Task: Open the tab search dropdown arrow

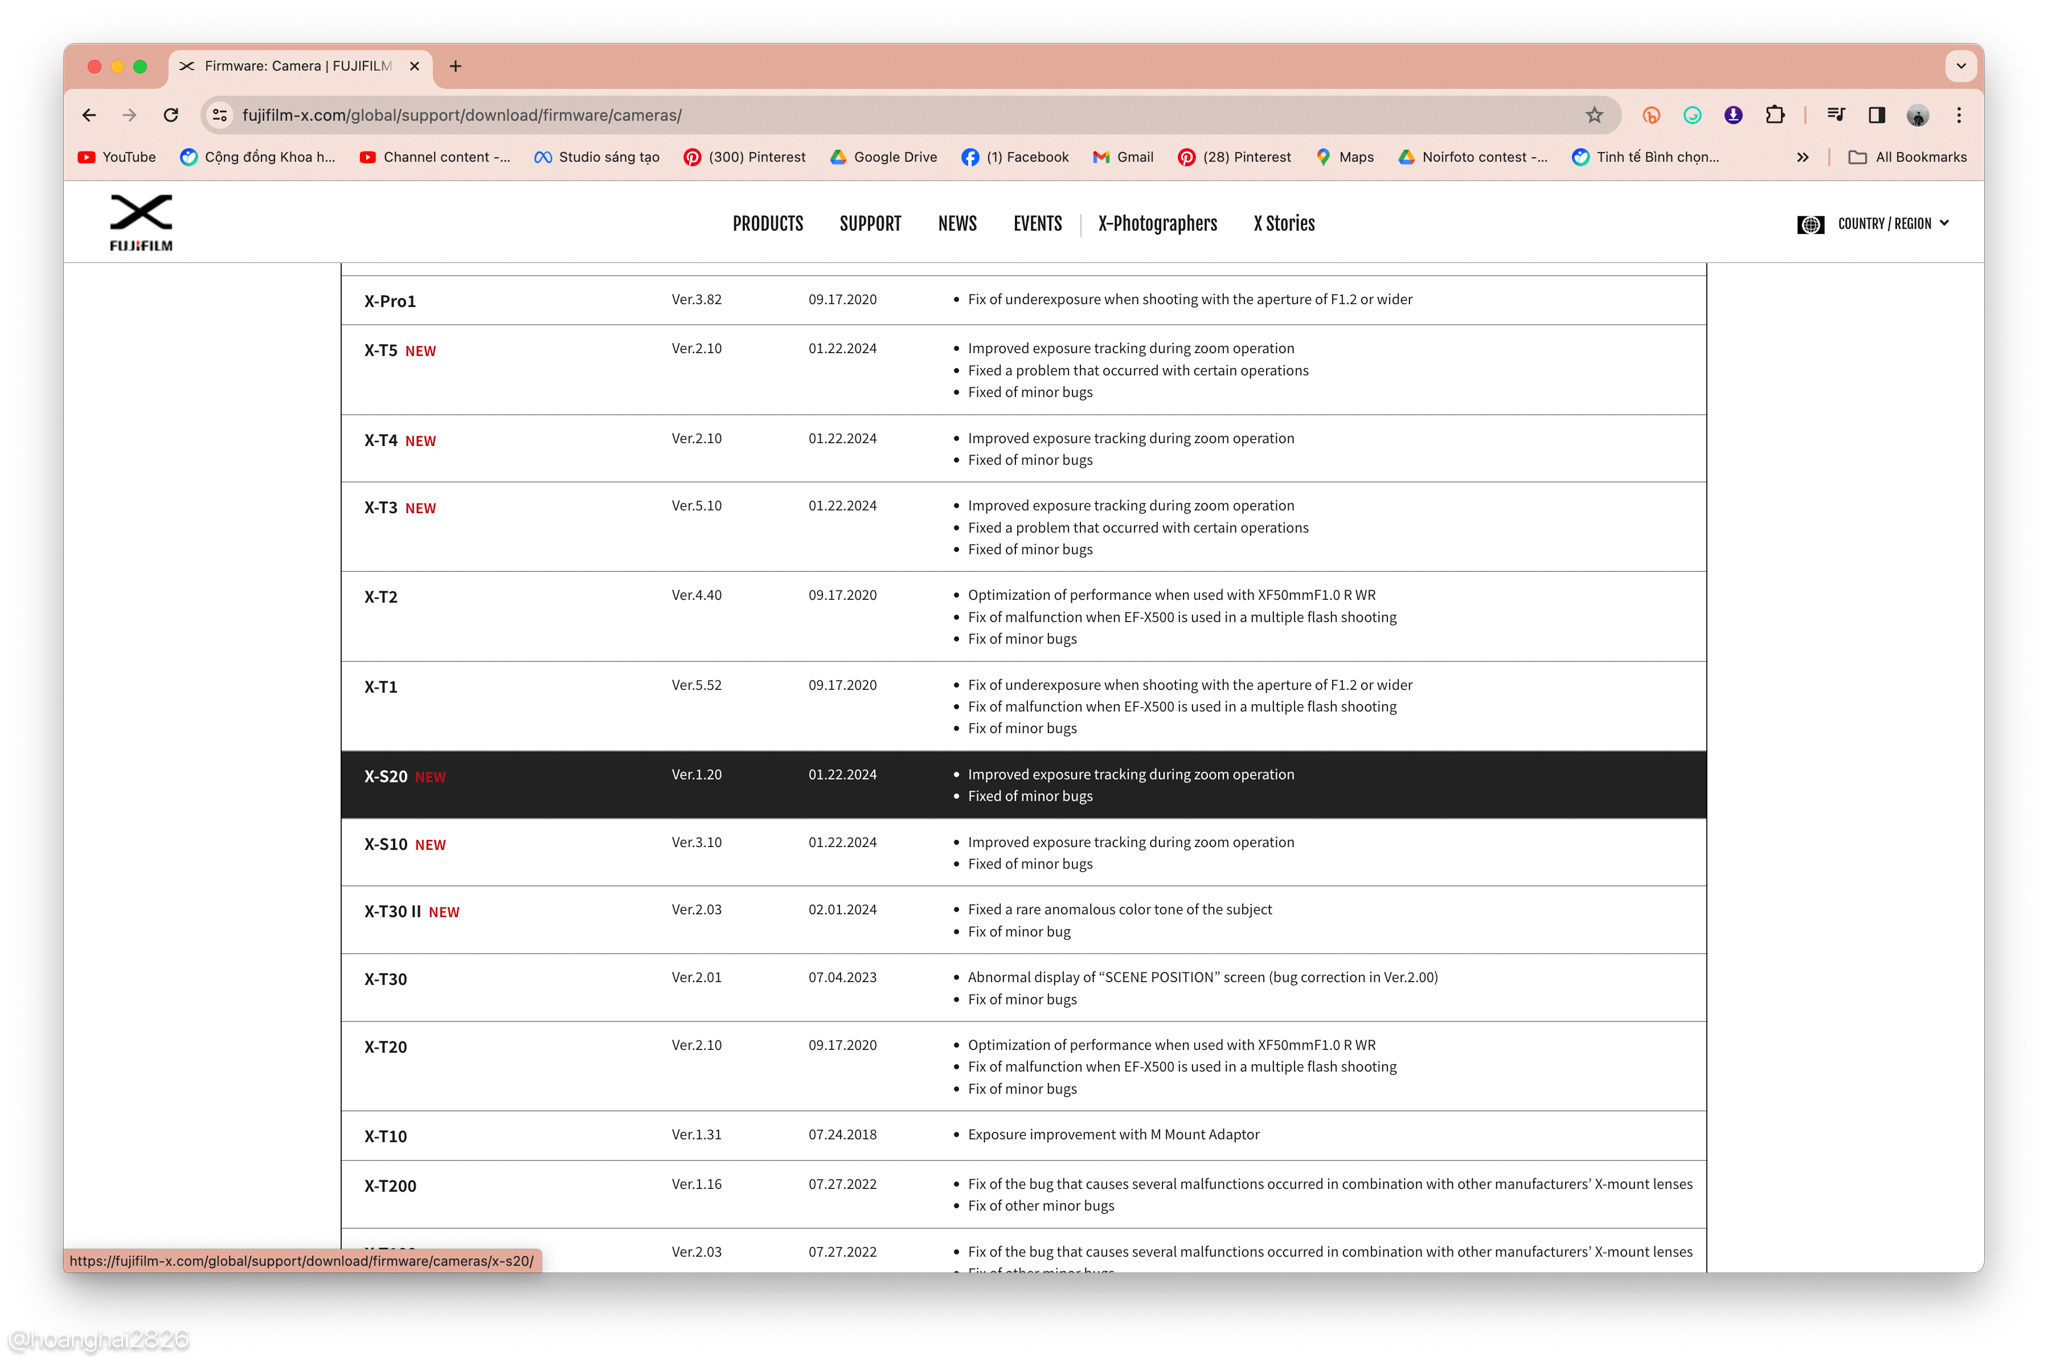Action: tap(1960, 66)
